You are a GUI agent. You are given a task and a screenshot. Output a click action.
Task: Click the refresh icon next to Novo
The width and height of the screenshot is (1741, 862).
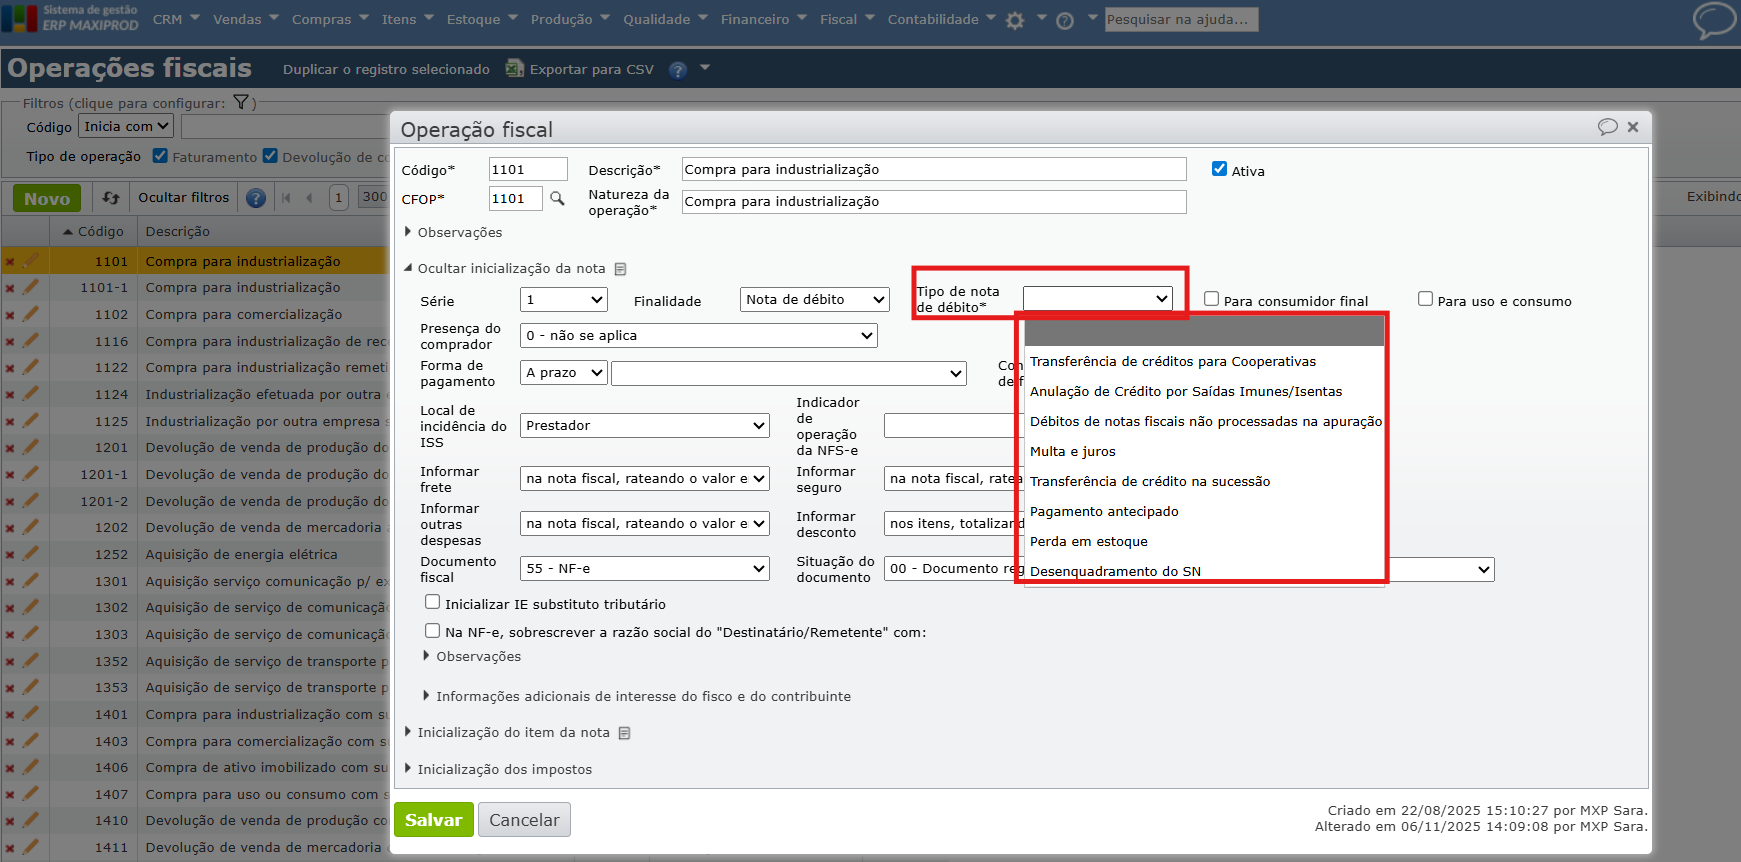pos(111,198)
